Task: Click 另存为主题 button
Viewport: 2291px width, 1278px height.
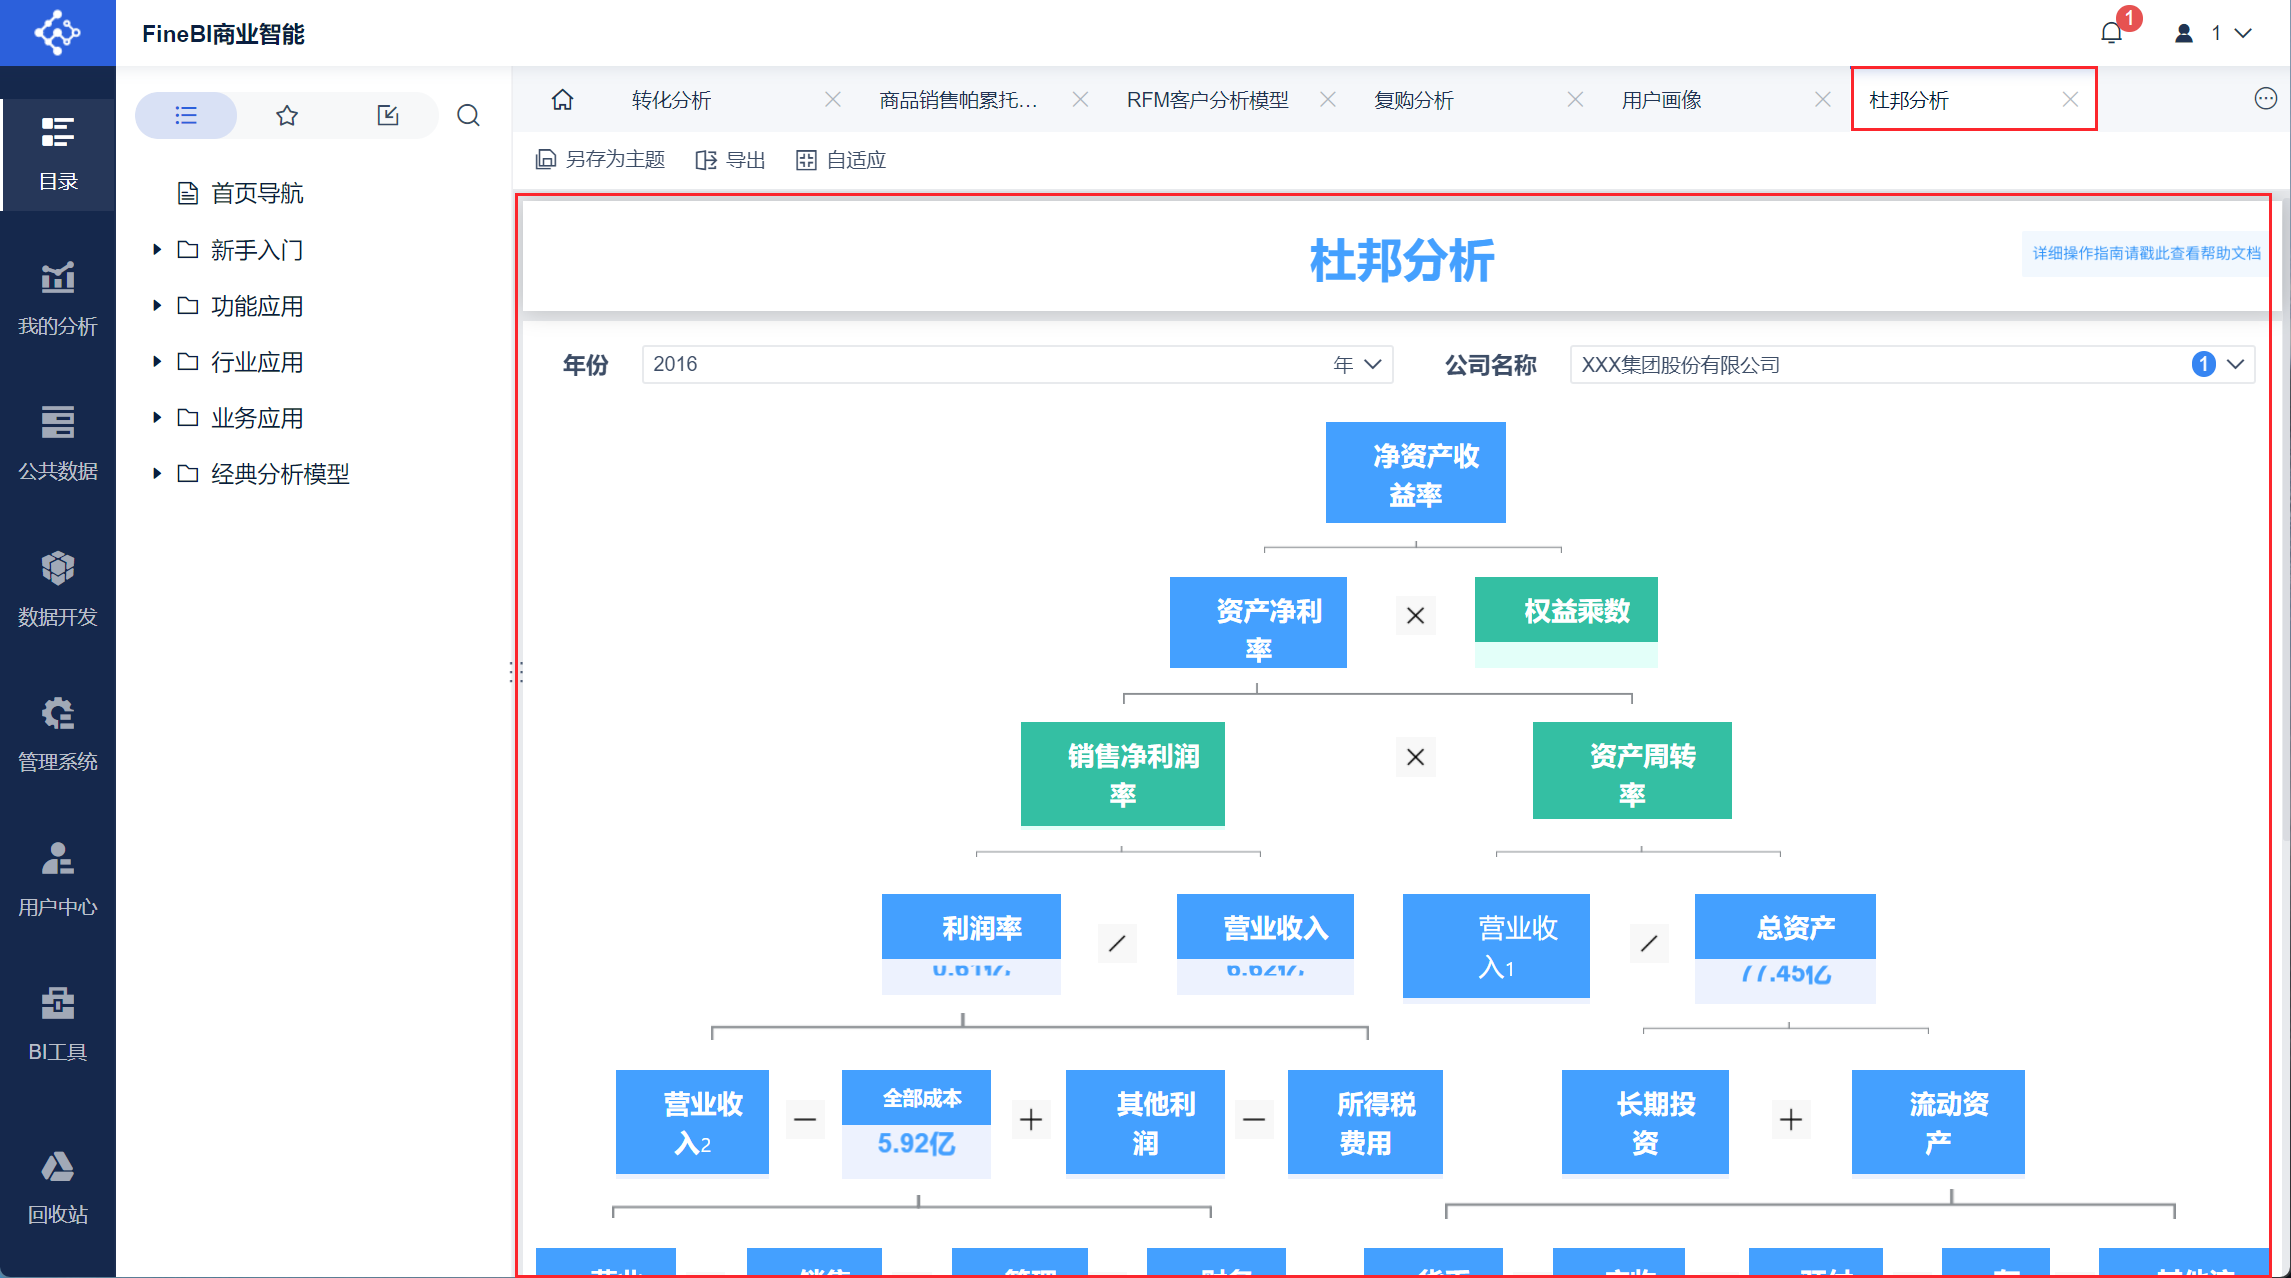Action: coord(601,160)
